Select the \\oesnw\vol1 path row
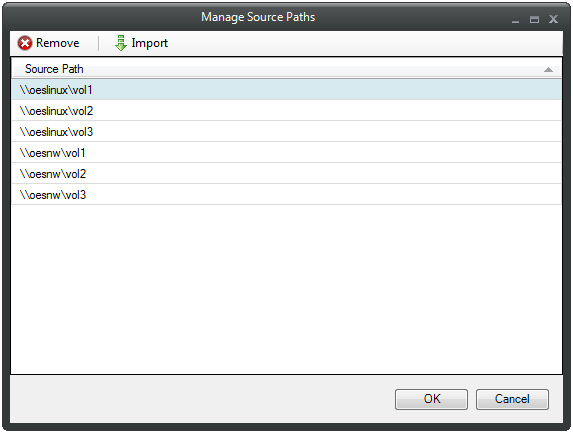This screenshot has width=573, height=433. (x=286, y=153)
